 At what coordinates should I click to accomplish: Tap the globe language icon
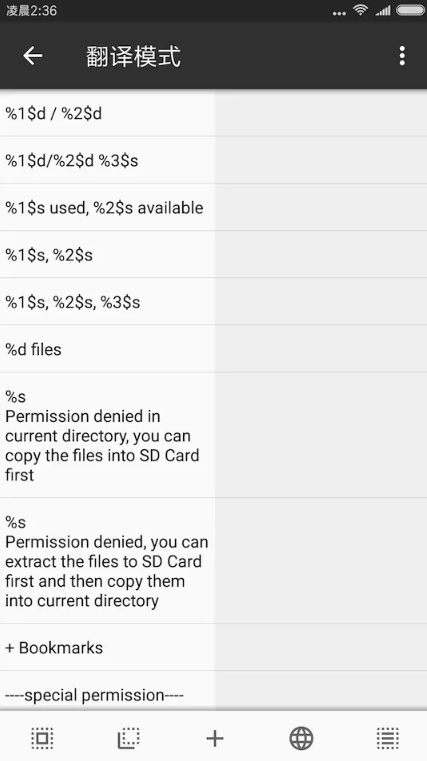(x=301, y=738)
